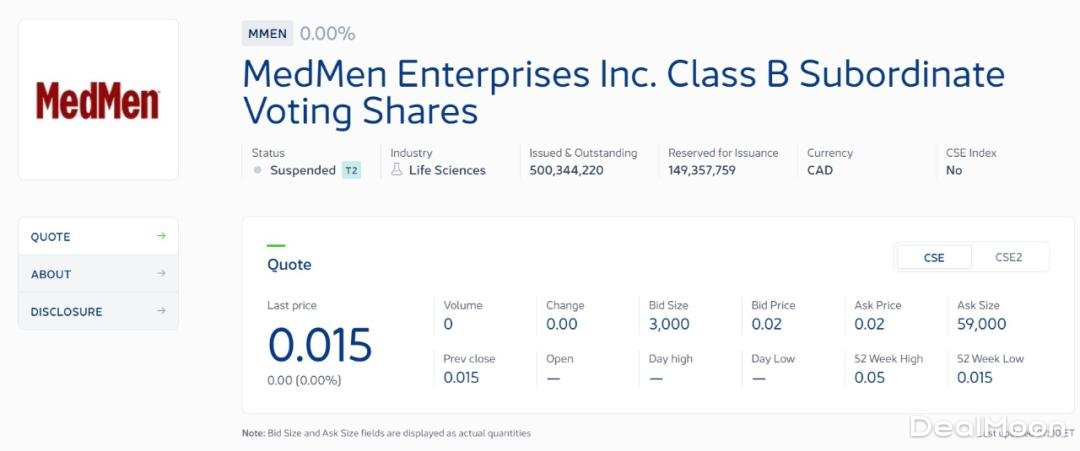Click the Life Sciences industry link

(447, 170)
